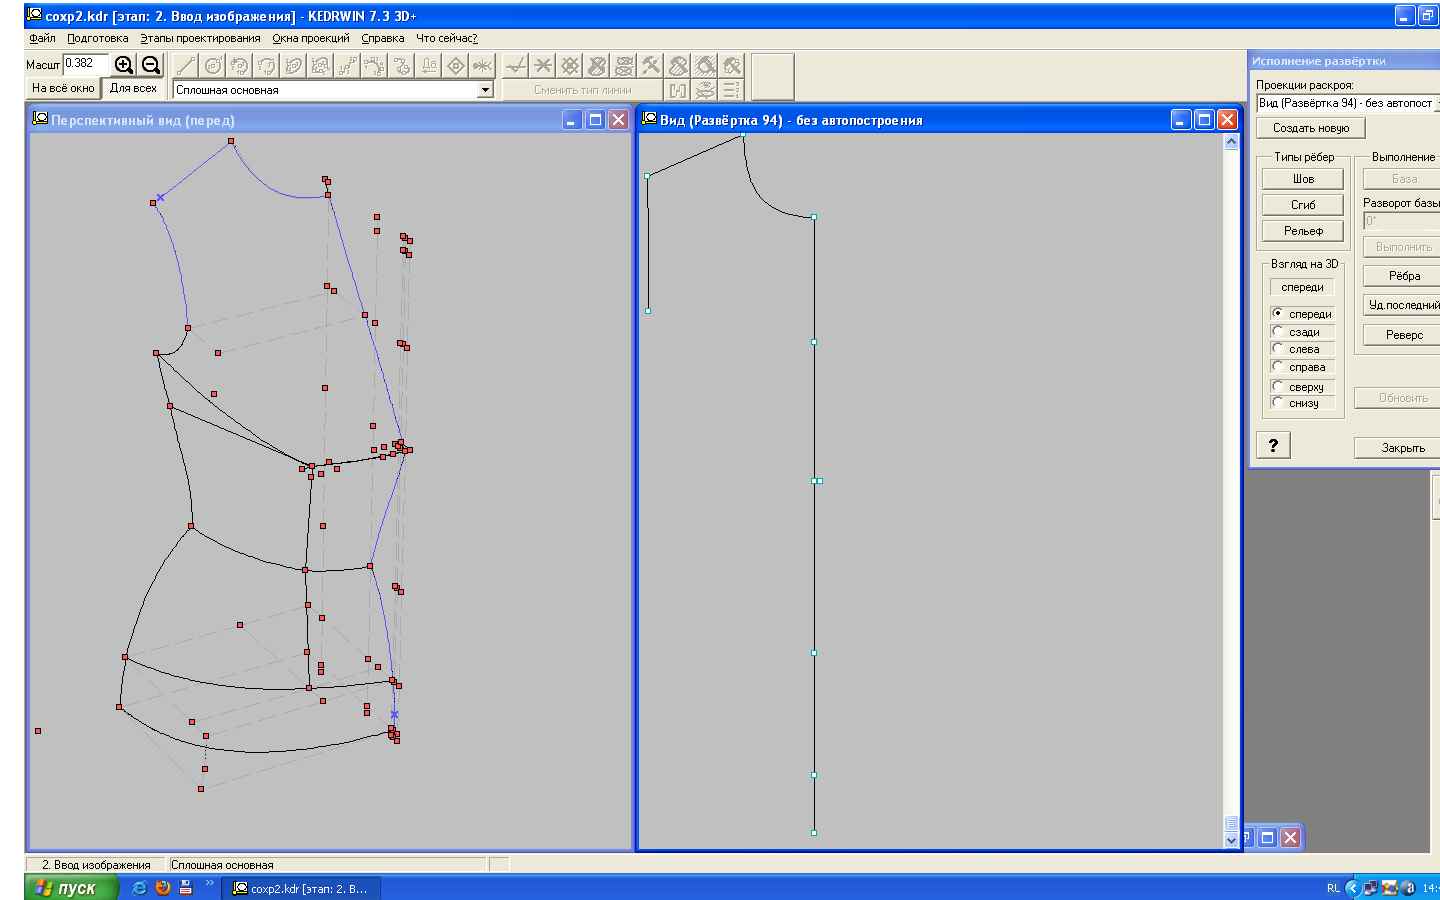This screenshot has height=900, width=1440.
Task: Open the 'Сплошная основная' line type dropdown
Action: point(485,90)
